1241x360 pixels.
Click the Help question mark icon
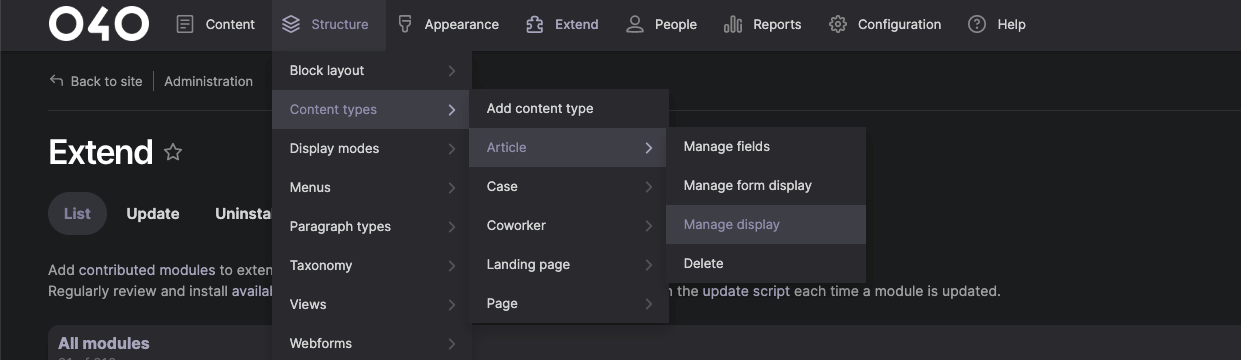(x=977, y=24)
